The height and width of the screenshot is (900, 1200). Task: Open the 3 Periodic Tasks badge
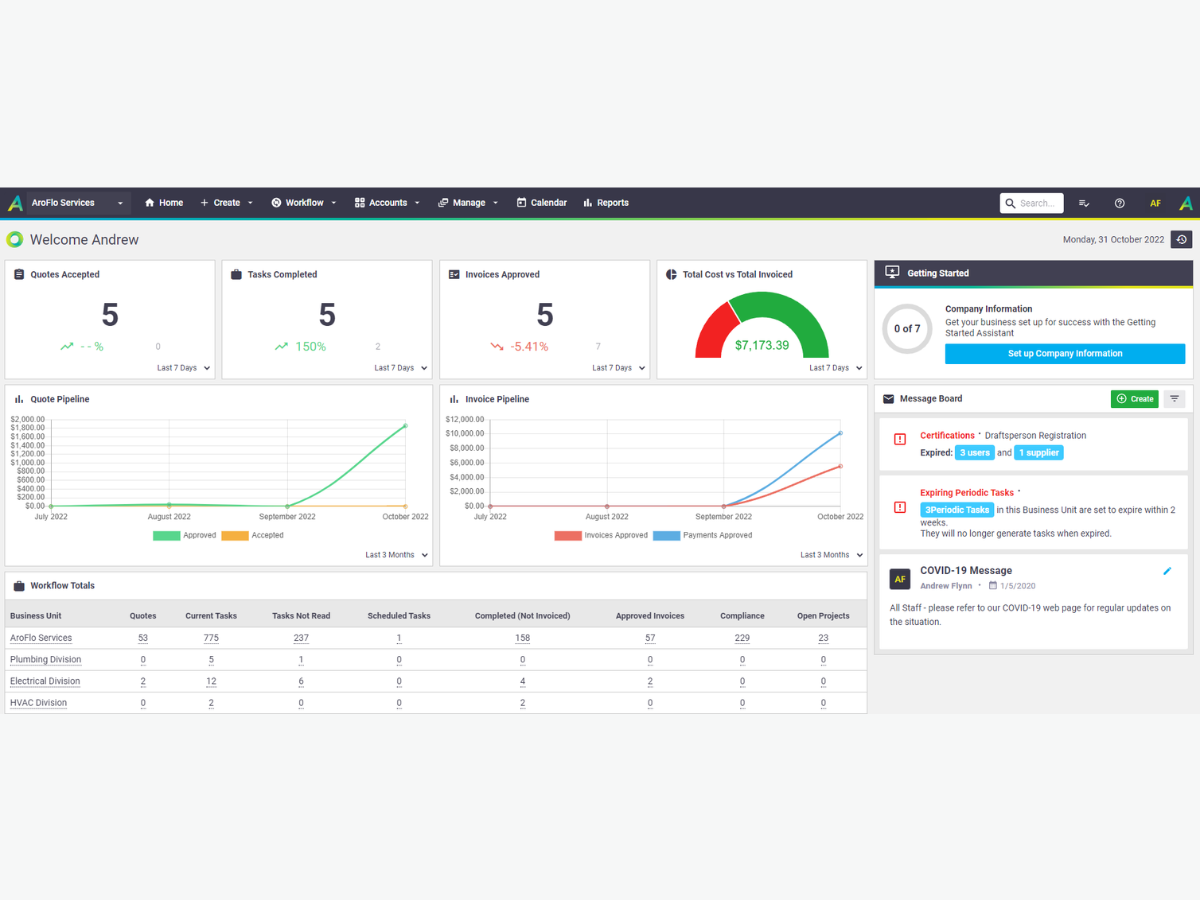(x=956, y=510)
